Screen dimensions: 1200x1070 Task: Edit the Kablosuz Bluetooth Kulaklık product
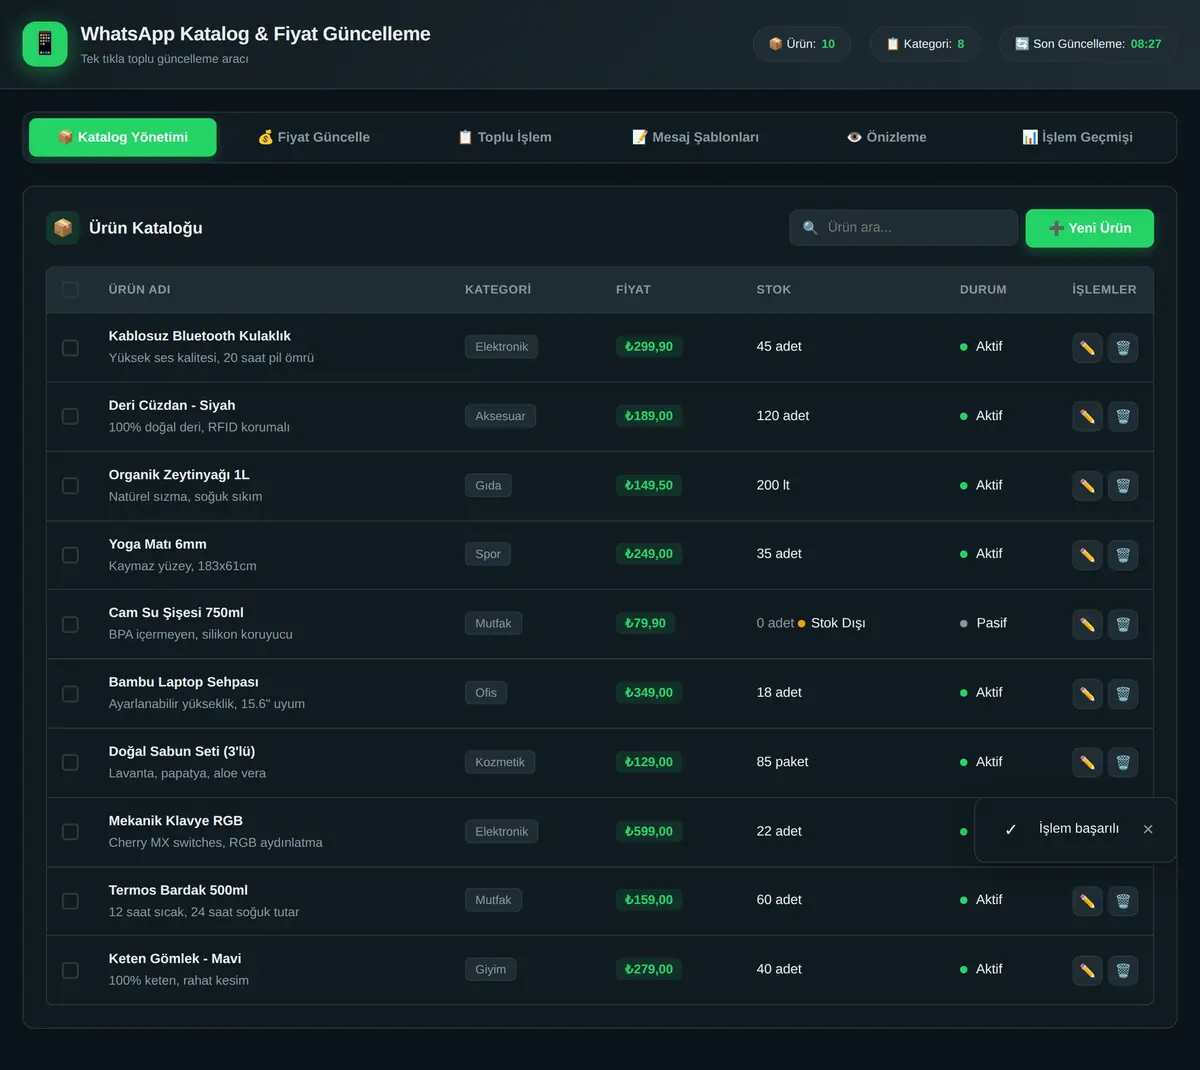pyautogui.click(x=1087, y=347)
